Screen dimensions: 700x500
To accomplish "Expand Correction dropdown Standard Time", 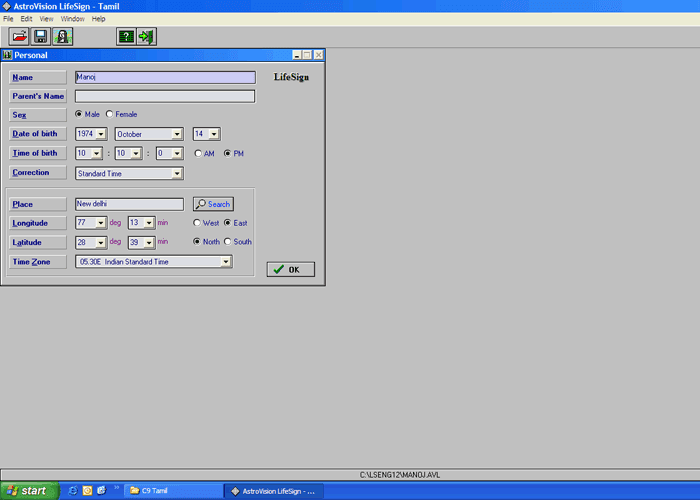I will pos(177,174).
